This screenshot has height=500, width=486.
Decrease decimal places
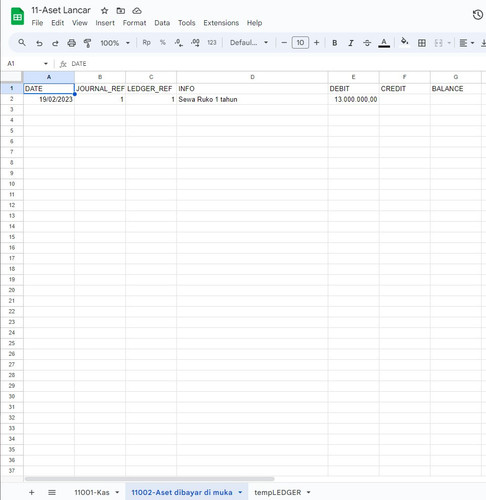tap(179, 43)
